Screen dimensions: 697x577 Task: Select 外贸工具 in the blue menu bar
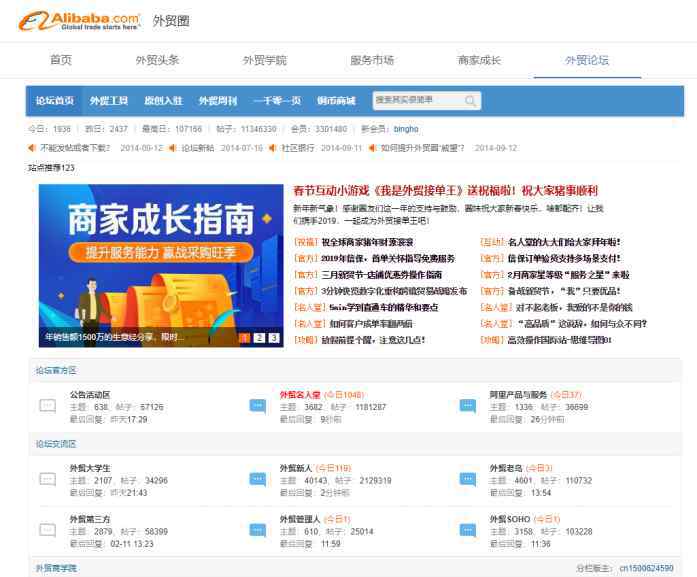click(x=109, y=101)
